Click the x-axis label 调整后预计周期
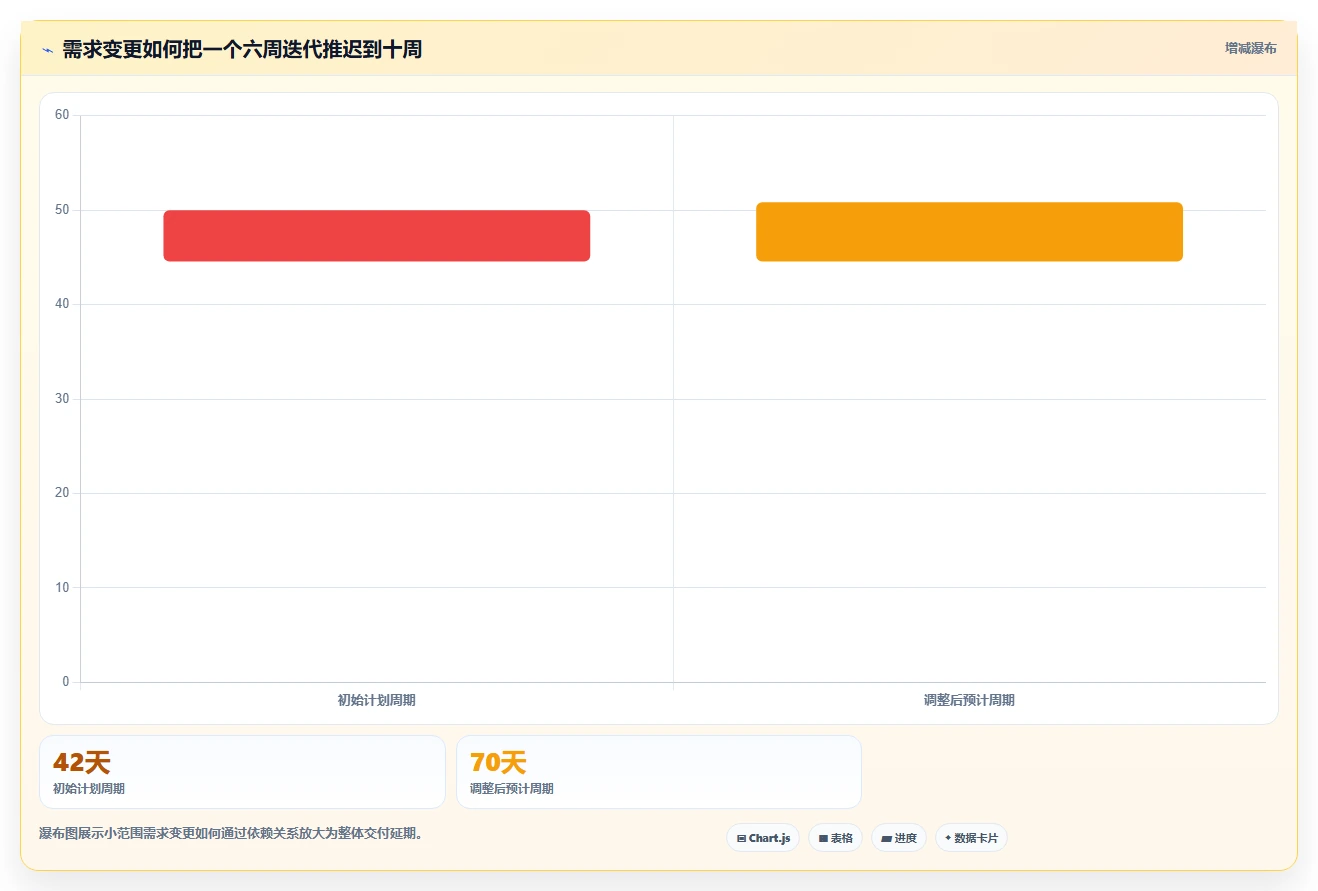Image resolution: width=1318 pixels, height=891 pixels. (x=969, y=700)
